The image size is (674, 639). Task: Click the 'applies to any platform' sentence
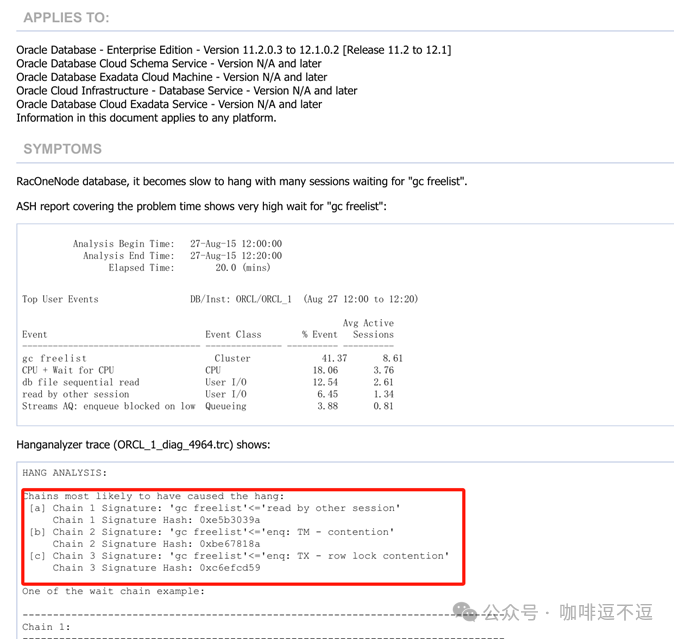click(x=146, y=118)
